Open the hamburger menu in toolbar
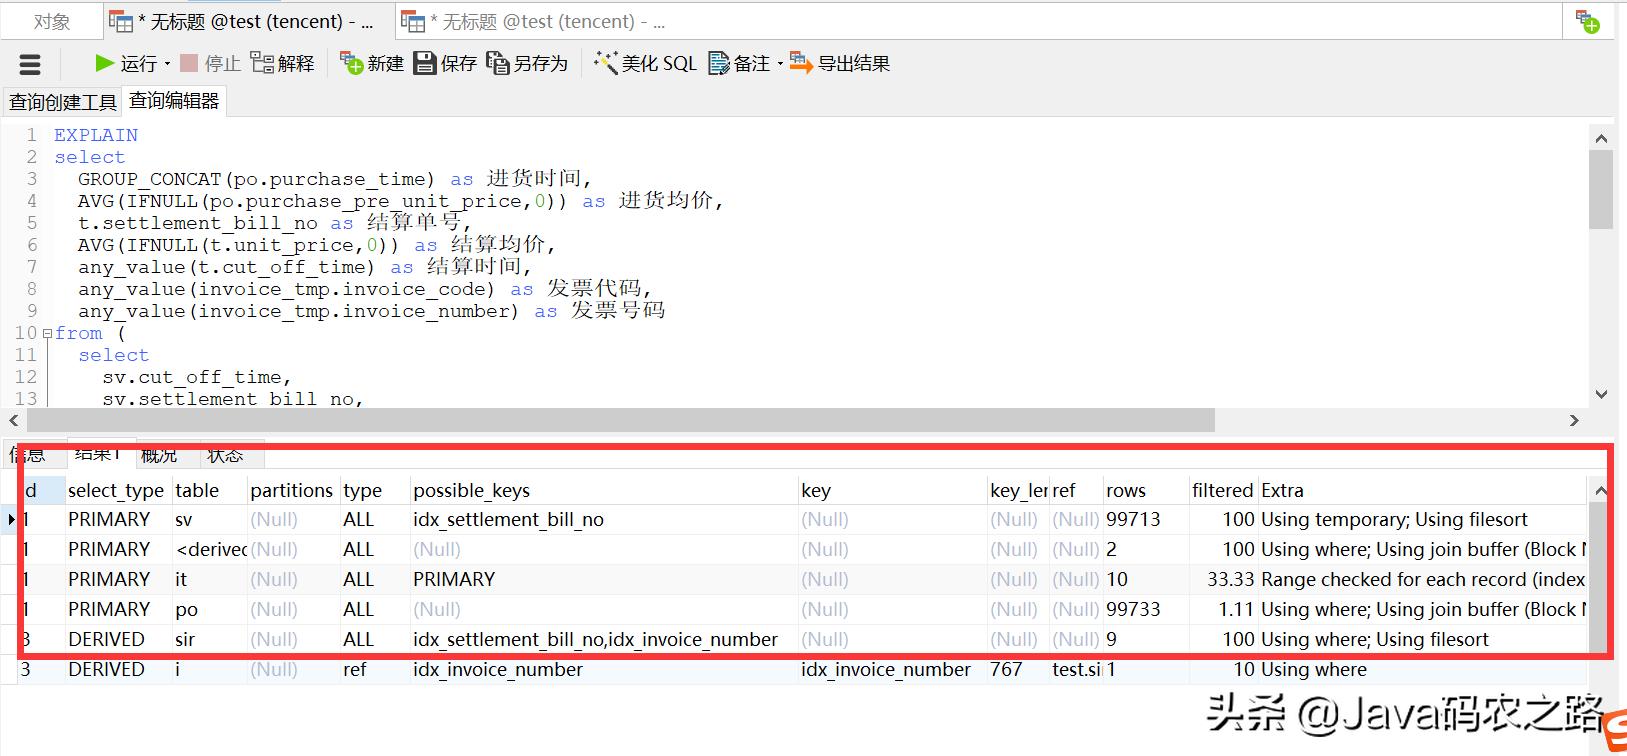1627x756 pixels. click(x=30, y=66)
